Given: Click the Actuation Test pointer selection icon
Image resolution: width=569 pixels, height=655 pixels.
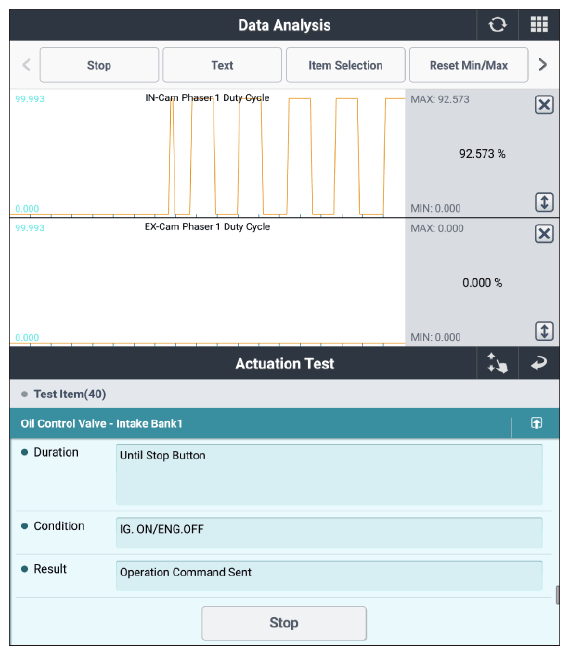Looking at the screenshot, I should click(x=497, y=363).
